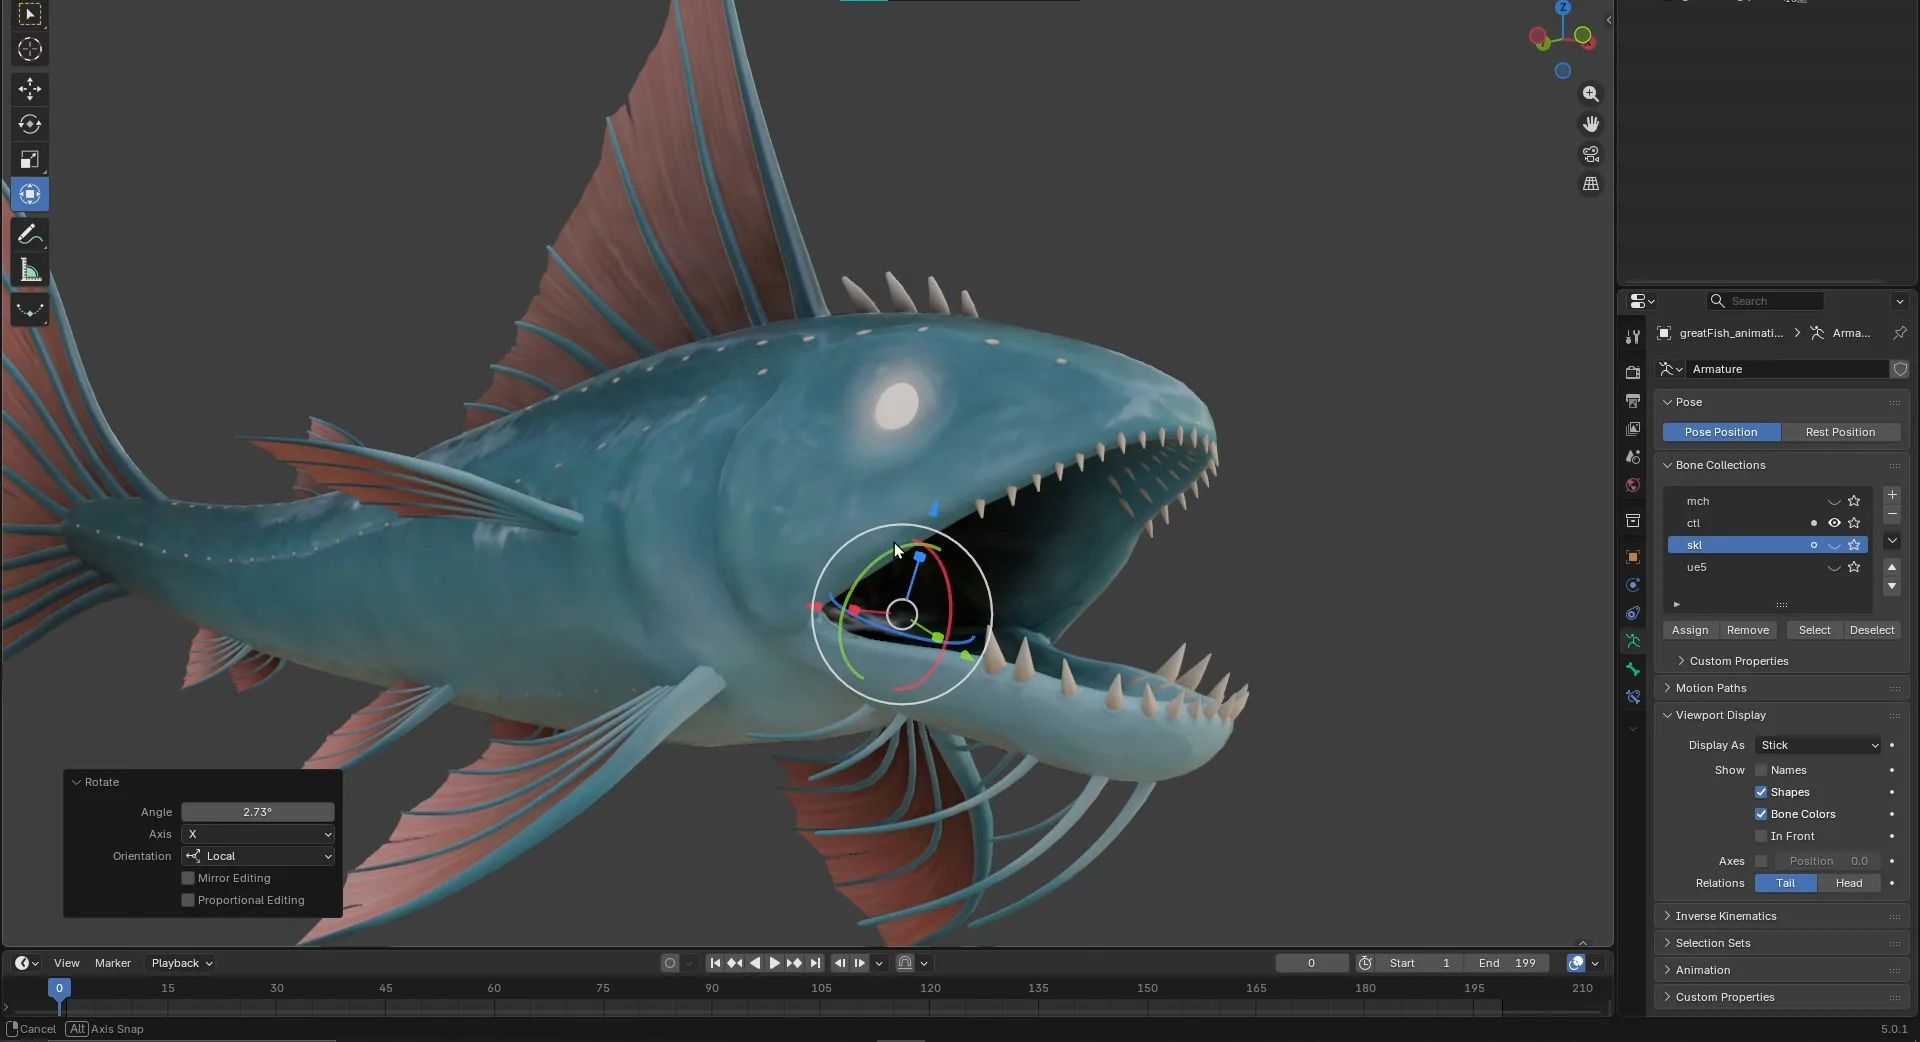Open the Playback menu
Viewport: 1920px width, 1042px height.
[182, 963]
